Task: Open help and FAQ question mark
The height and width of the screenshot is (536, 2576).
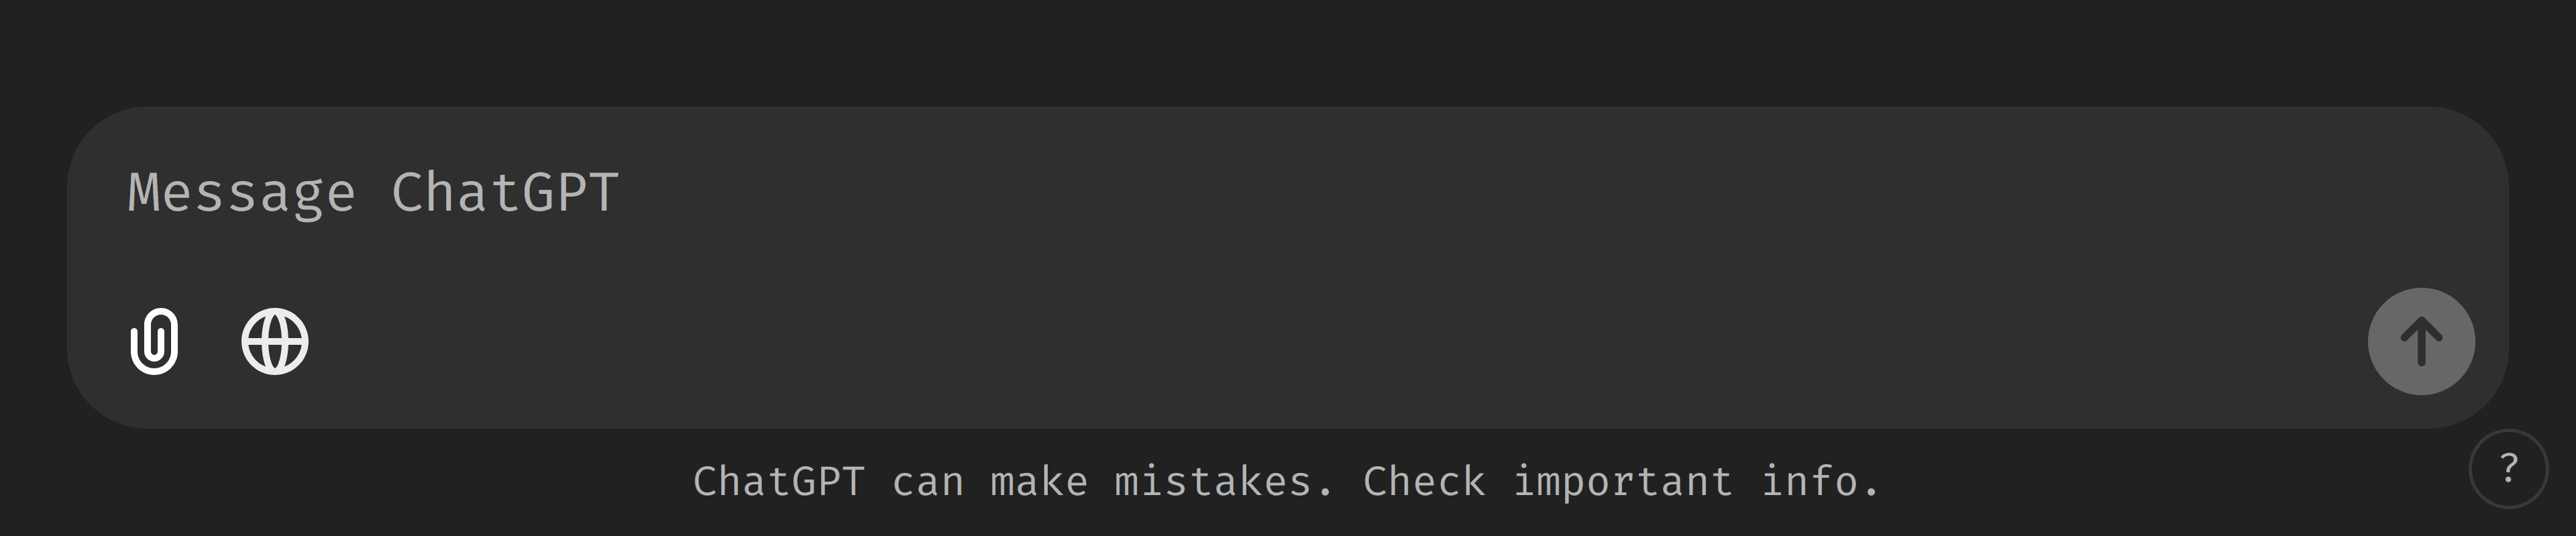Action: tap(2508, 468)
